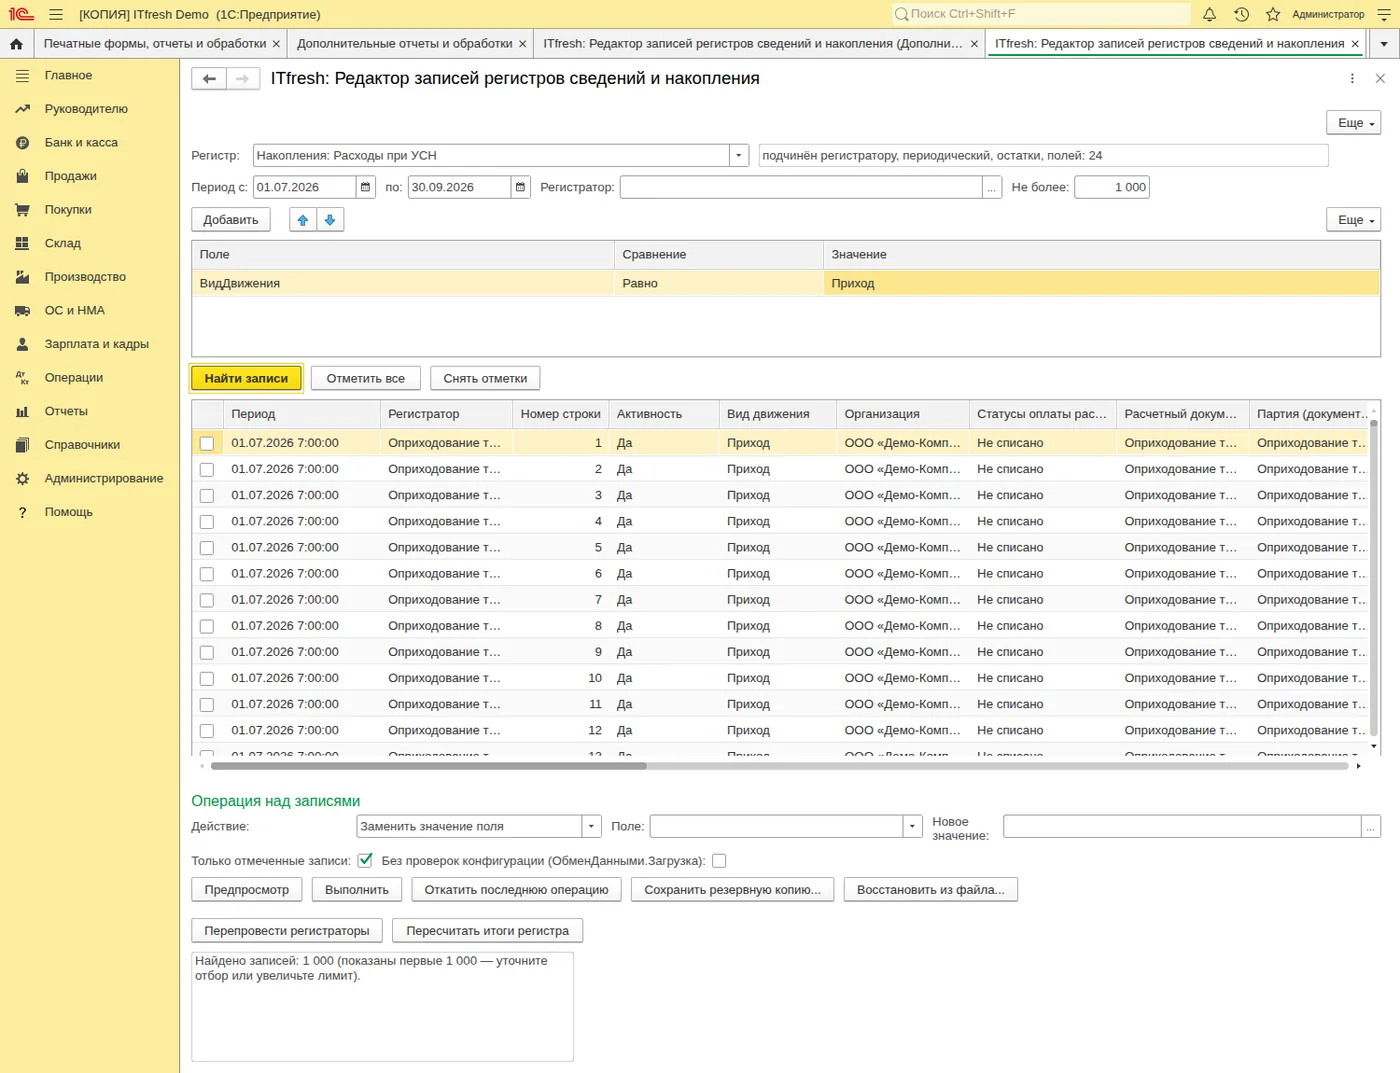Move filter row up with arrow
Image resolution: width=1400 pixels, height=1073 pixels.
click(303, 220)
